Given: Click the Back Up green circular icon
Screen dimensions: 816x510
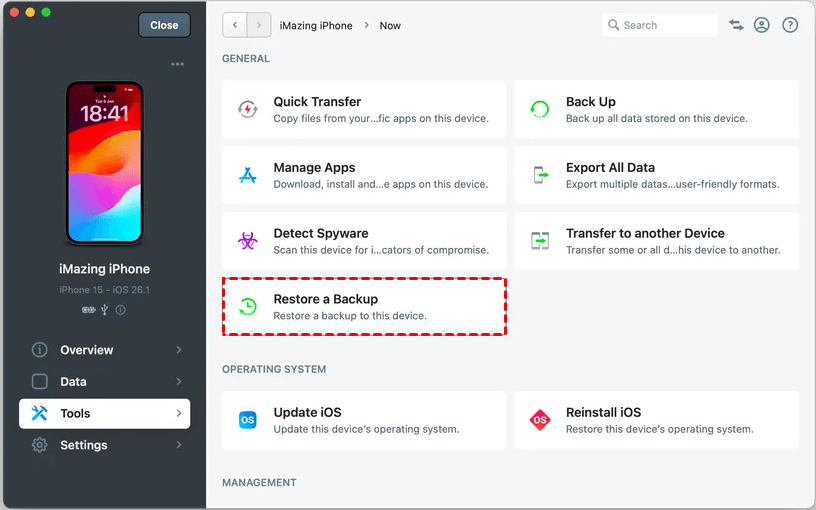Looking at the screenshot, I should click(x=540, y=109).
